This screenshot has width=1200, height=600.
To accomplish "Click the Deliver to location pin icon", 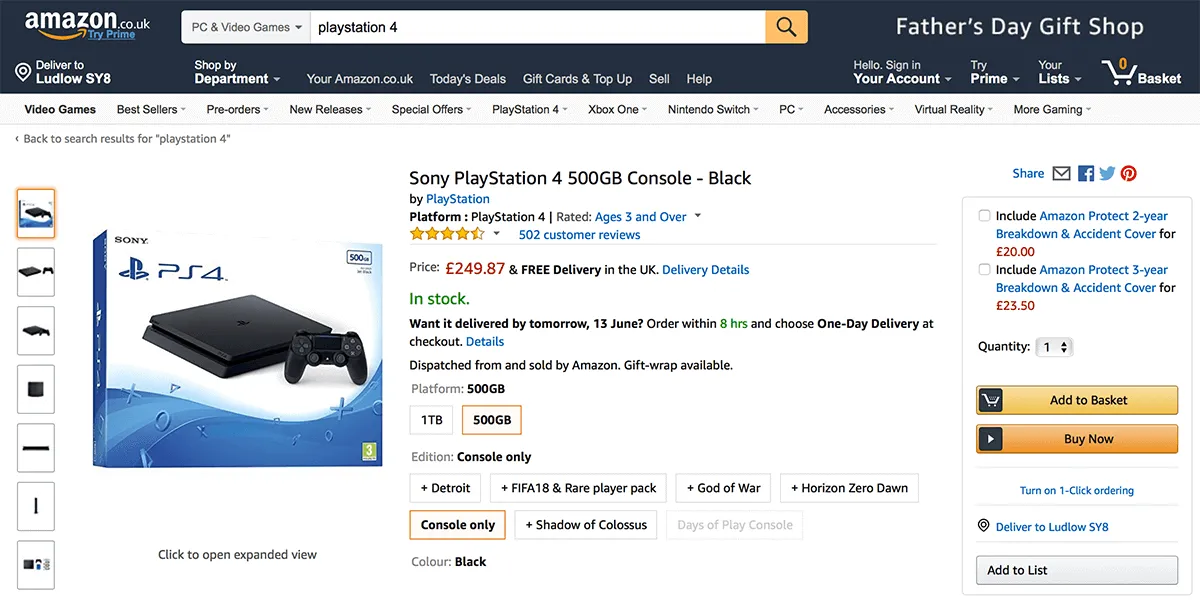I will click(23, 72).
